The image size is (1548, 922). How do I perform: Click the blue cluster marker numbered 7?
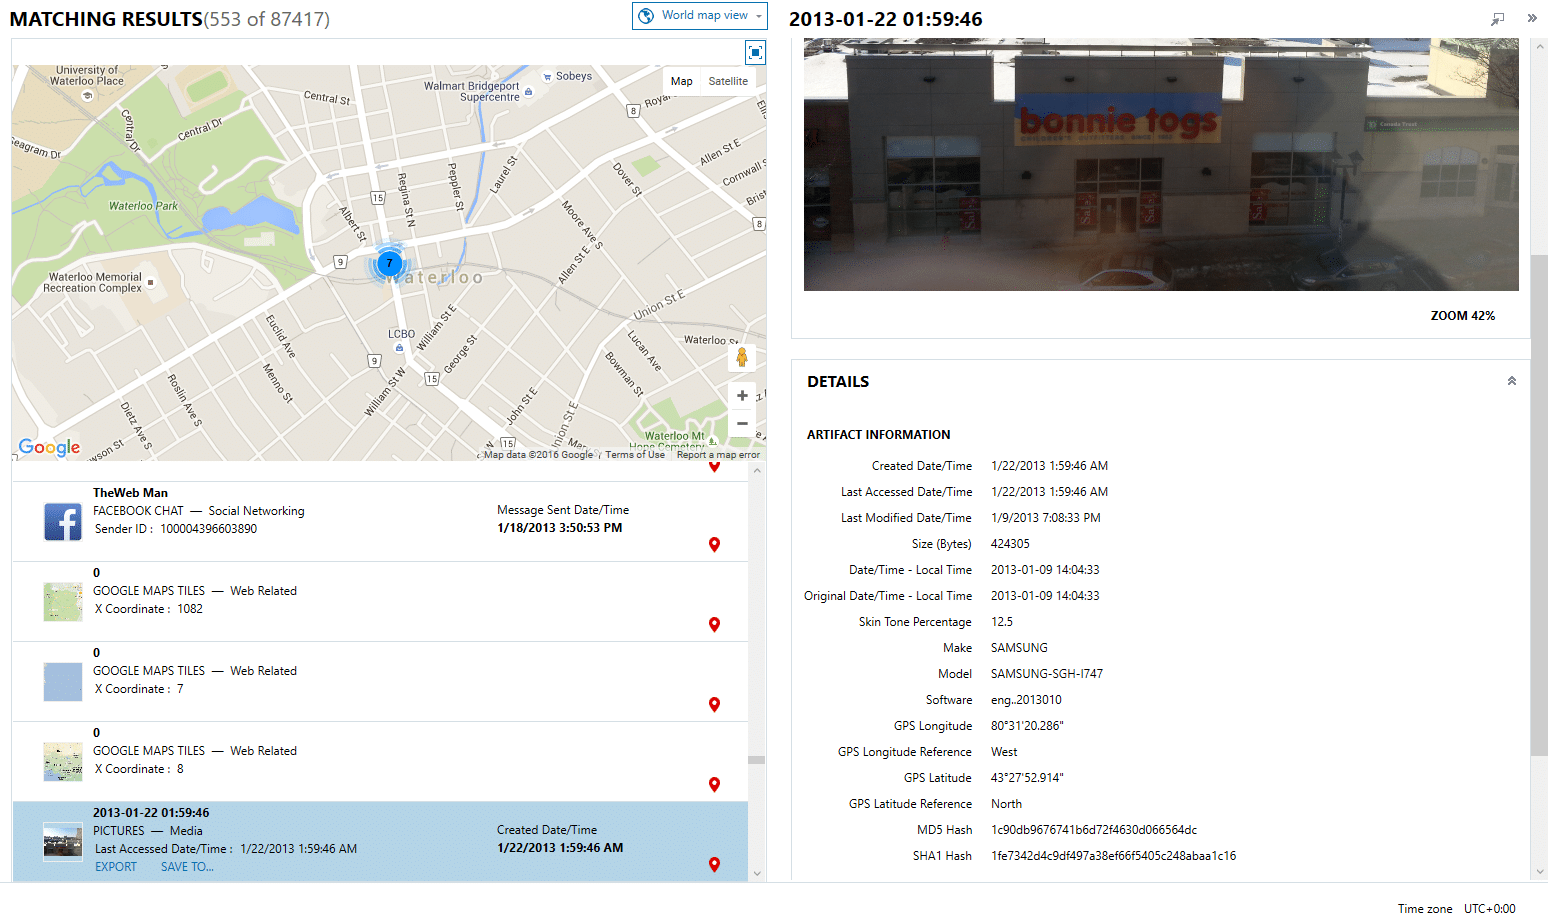[x=389, y=263]
